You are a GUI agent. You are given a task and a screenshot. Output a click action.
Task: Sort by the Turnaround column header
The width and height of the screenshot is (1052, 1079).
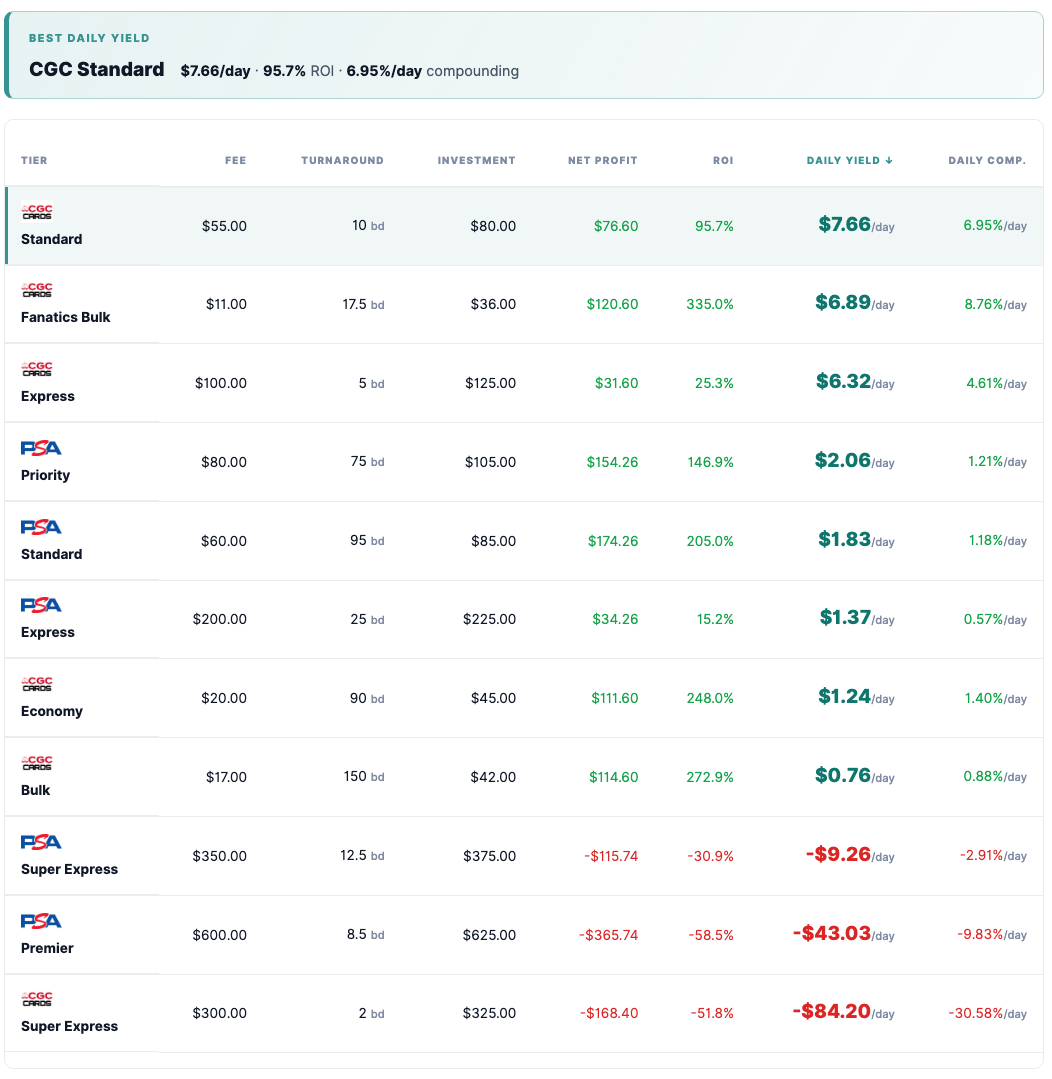[x=343, y=160]
